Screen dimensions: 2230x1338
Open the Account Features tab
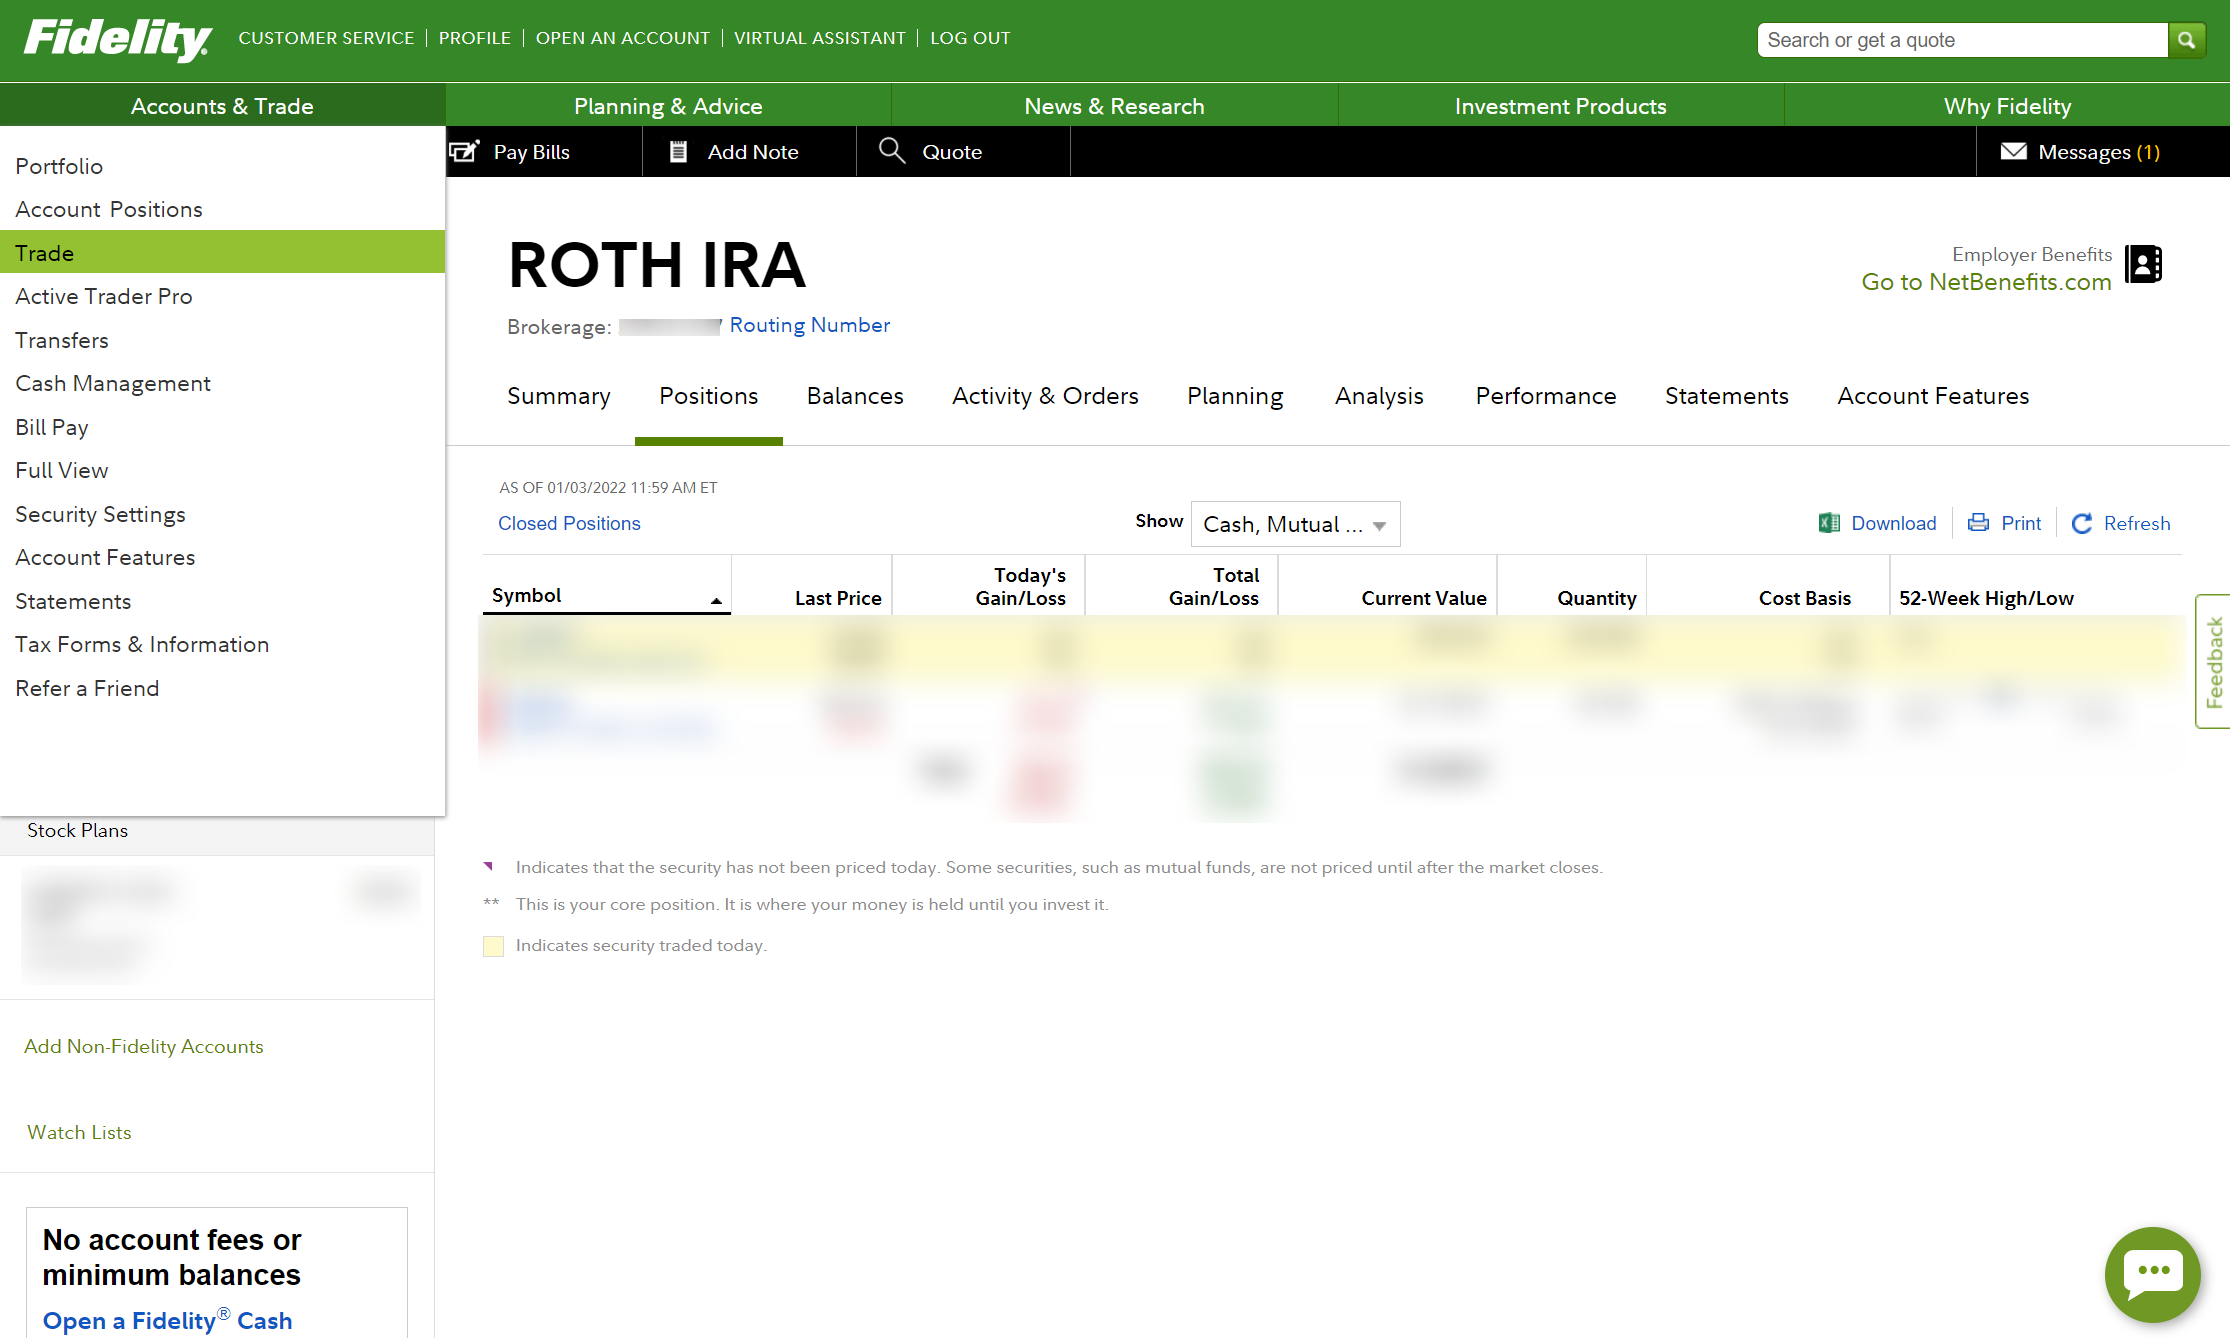pyautogui.click(x=1933, y=396)
